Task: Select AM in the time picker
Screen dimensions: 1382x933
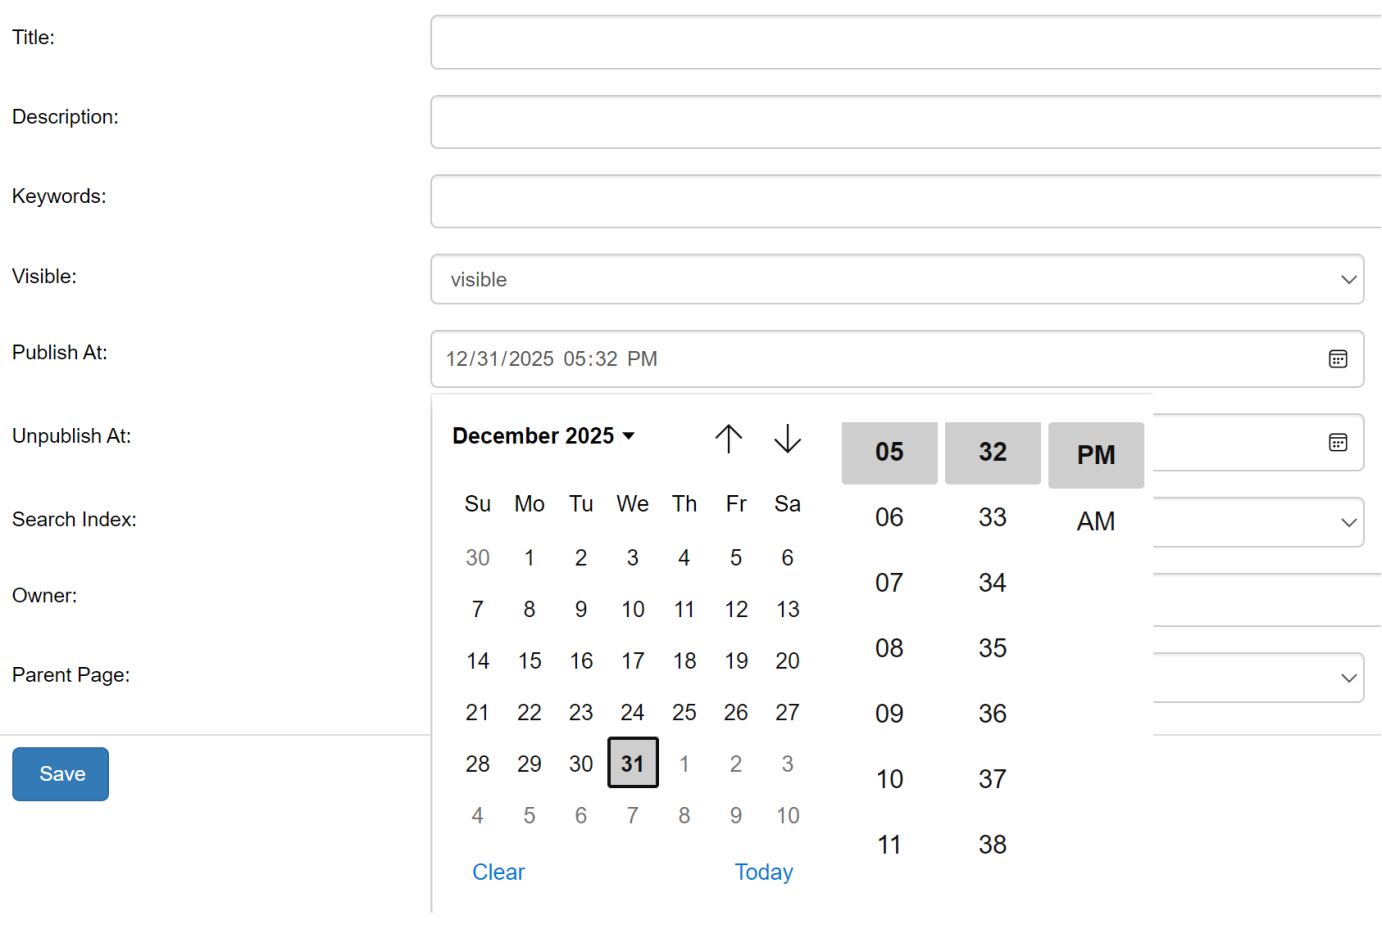Action: click(1095, 521)
